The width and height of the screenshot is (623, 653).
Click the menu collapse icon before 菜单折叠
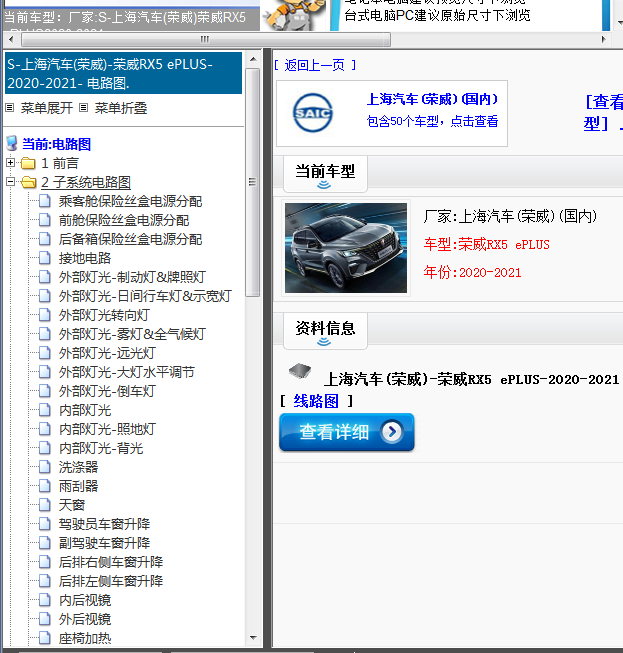[84, 108]
